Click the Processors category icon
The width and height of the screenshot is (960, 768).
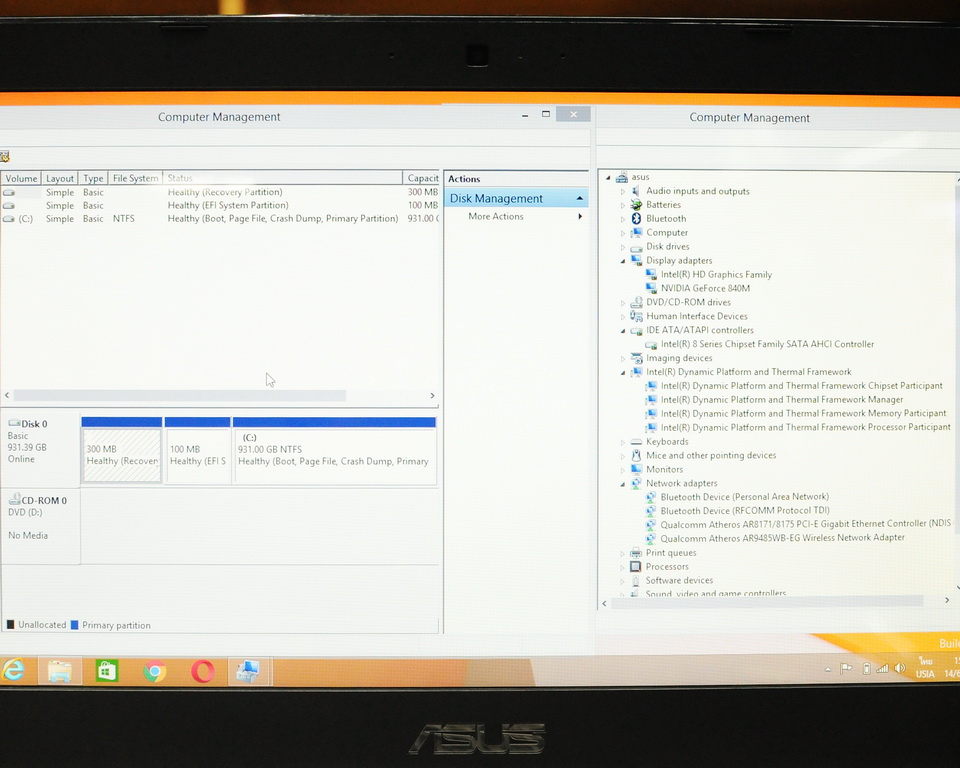(636, 567)
